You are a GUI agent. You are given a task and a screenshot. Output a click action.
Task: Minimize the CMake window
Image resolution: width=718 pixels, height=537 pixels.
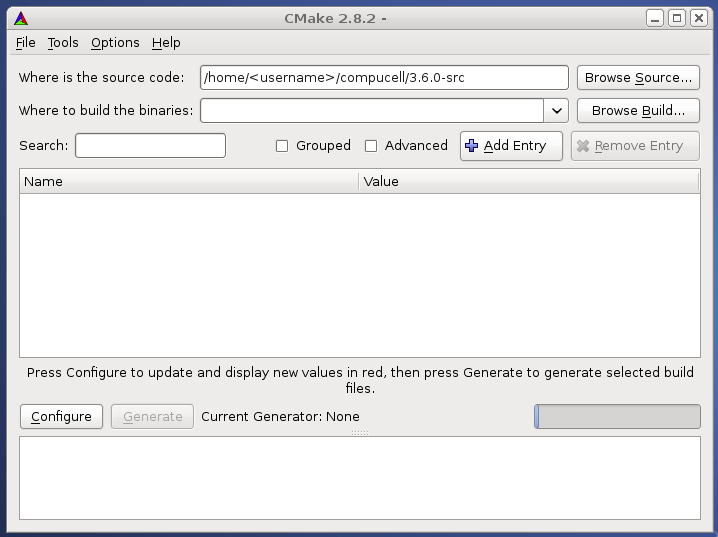pyautogui.click(x=655, y=19)
